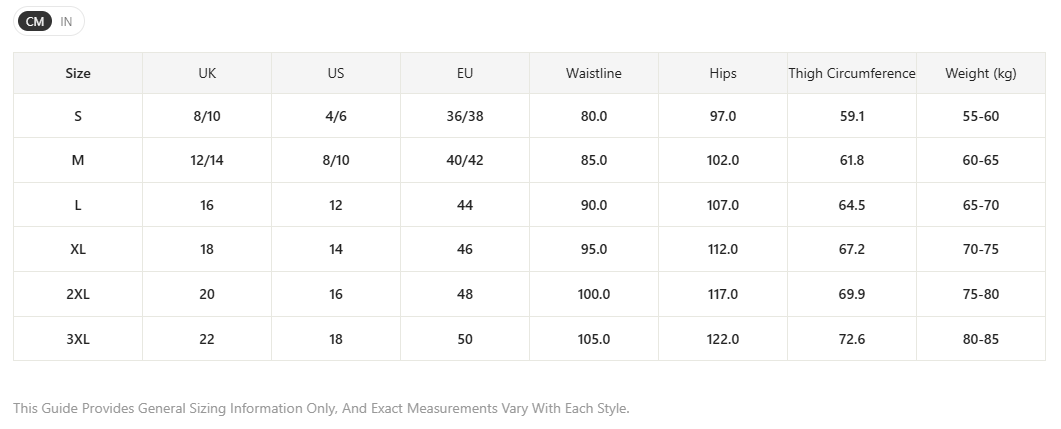Select the L size row label
Screen dimensions: 1061x429
coord(78,205)
